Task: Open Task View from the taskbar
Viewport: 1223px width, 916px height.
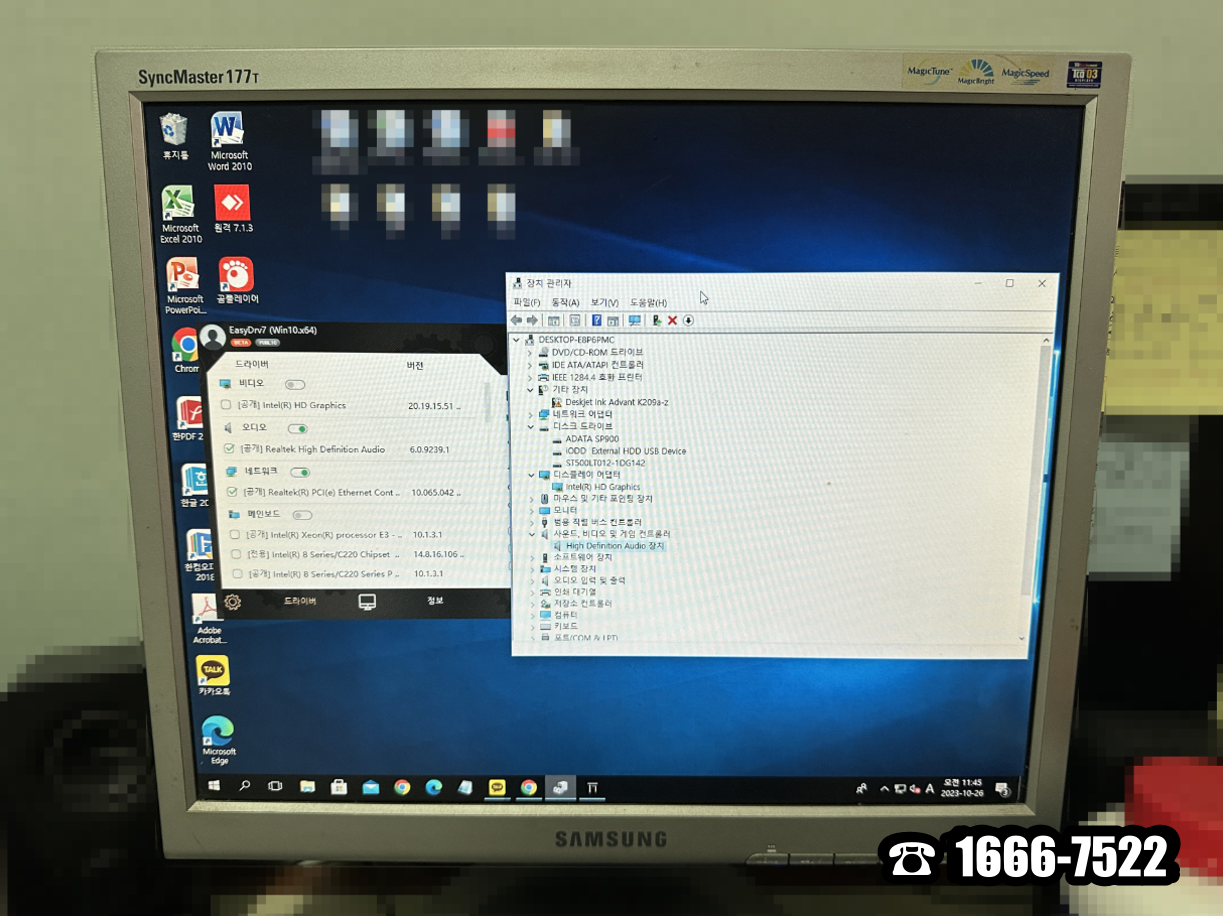Action: click(276, 787)
